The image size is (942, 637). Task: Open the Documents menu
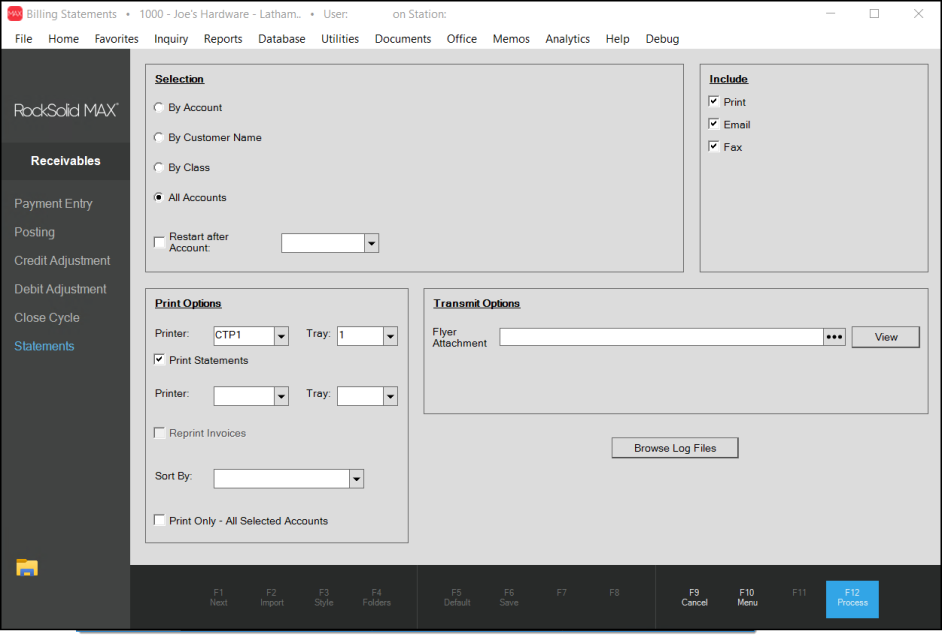coord(403,39)
